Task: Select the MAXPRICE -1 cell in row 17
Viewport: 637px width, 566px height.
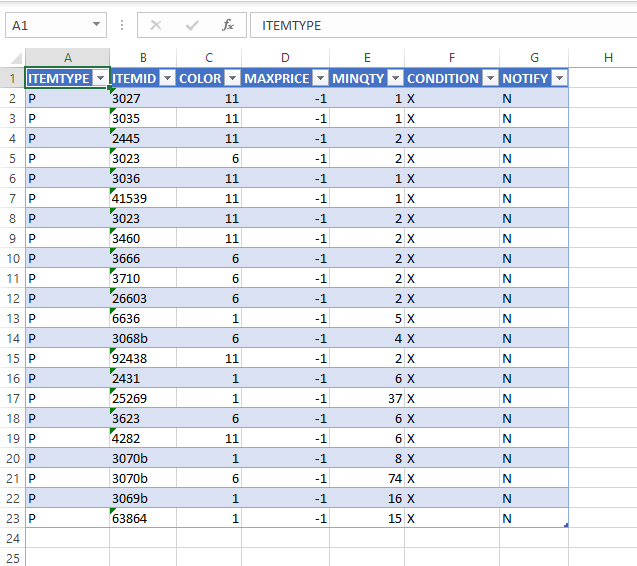Action: (285, 398)
